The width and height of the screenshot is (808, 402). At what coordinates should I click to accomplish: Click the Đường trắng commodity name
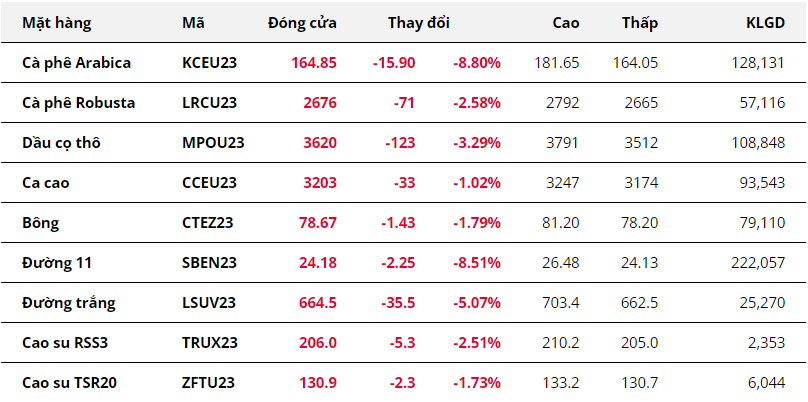(x=66, y=302)
